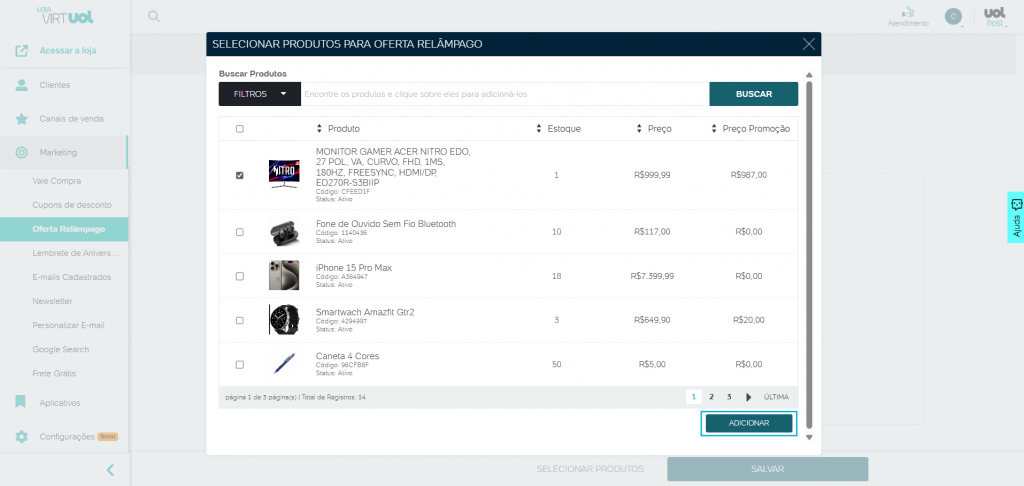Click the product search input field

point(505,94)
